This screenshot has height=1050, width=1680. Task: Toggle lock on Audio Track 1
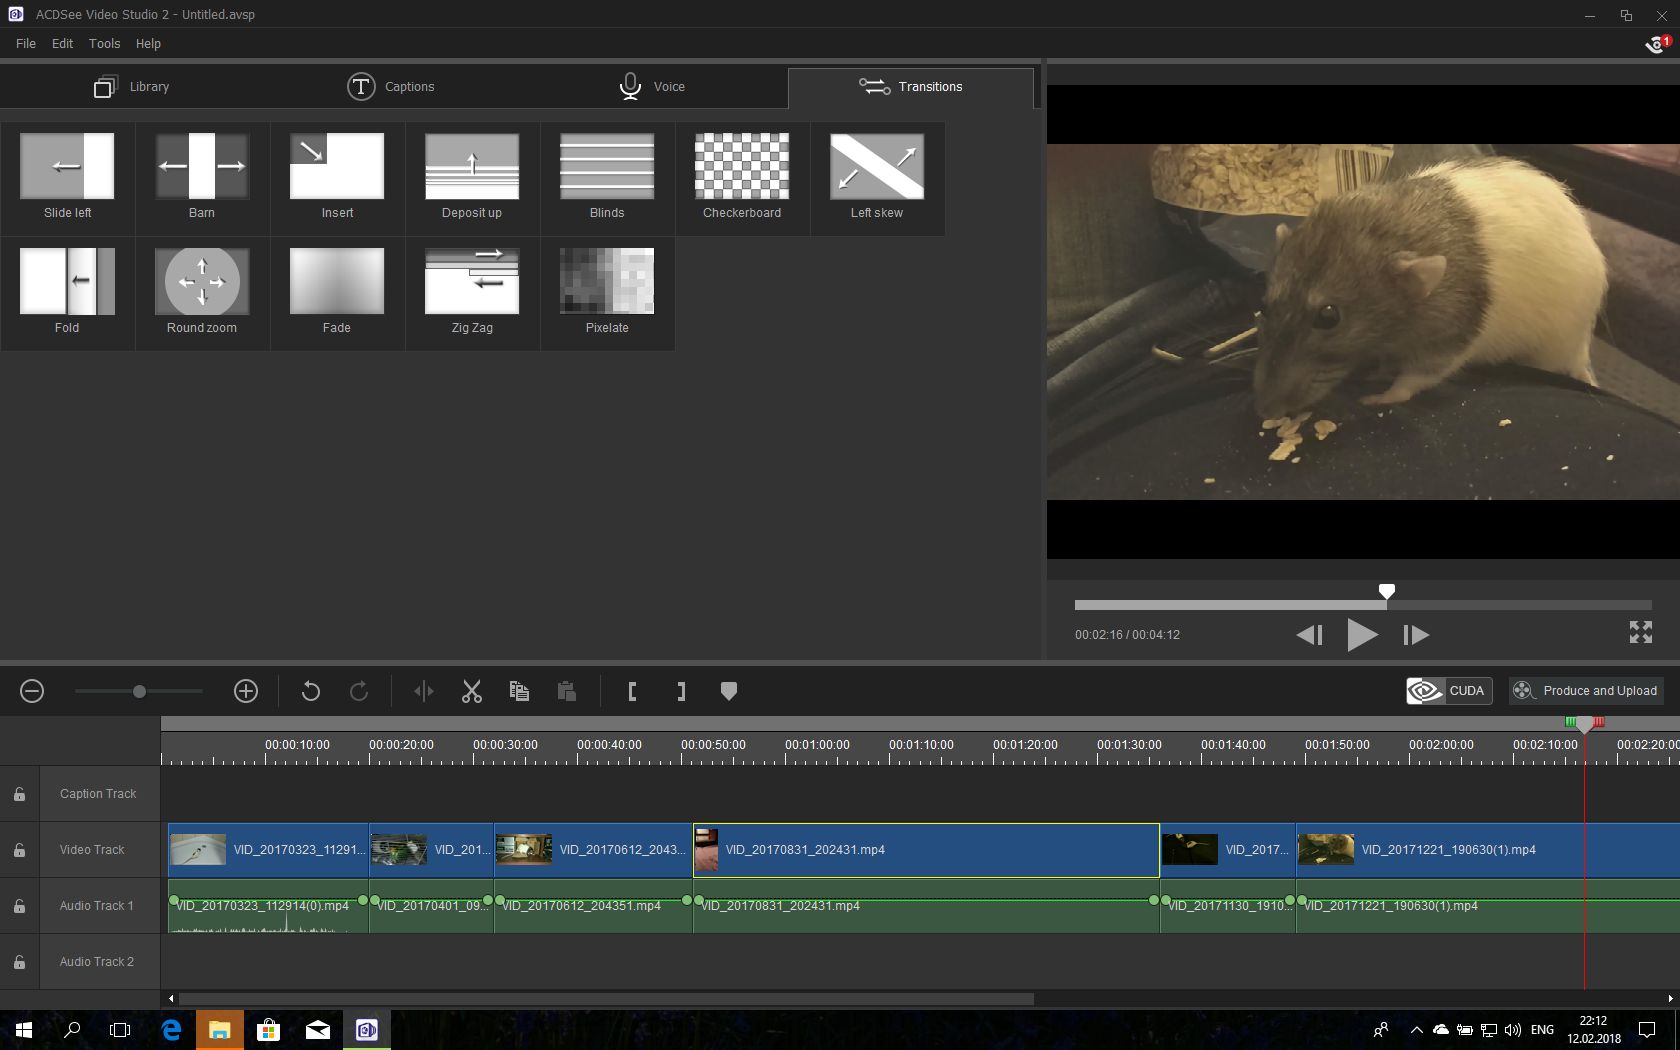[x=19, y=906]
